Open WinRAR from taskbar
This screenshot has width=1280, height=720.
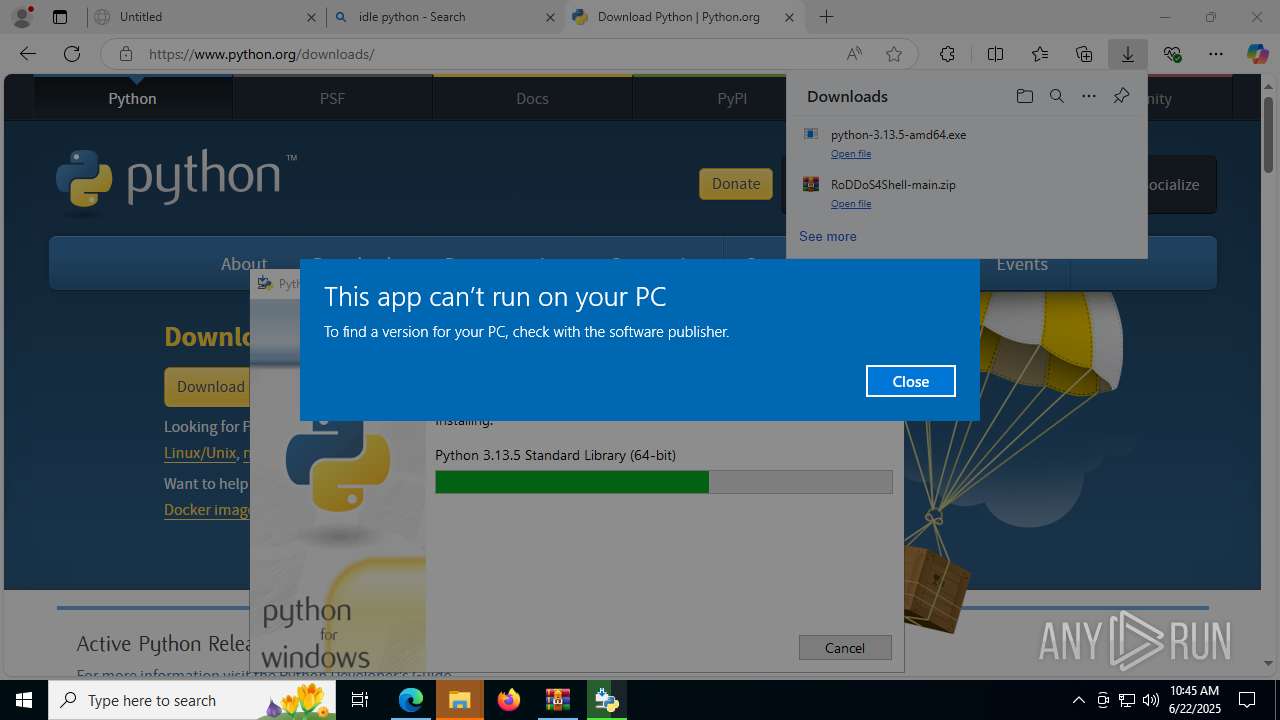557,700
